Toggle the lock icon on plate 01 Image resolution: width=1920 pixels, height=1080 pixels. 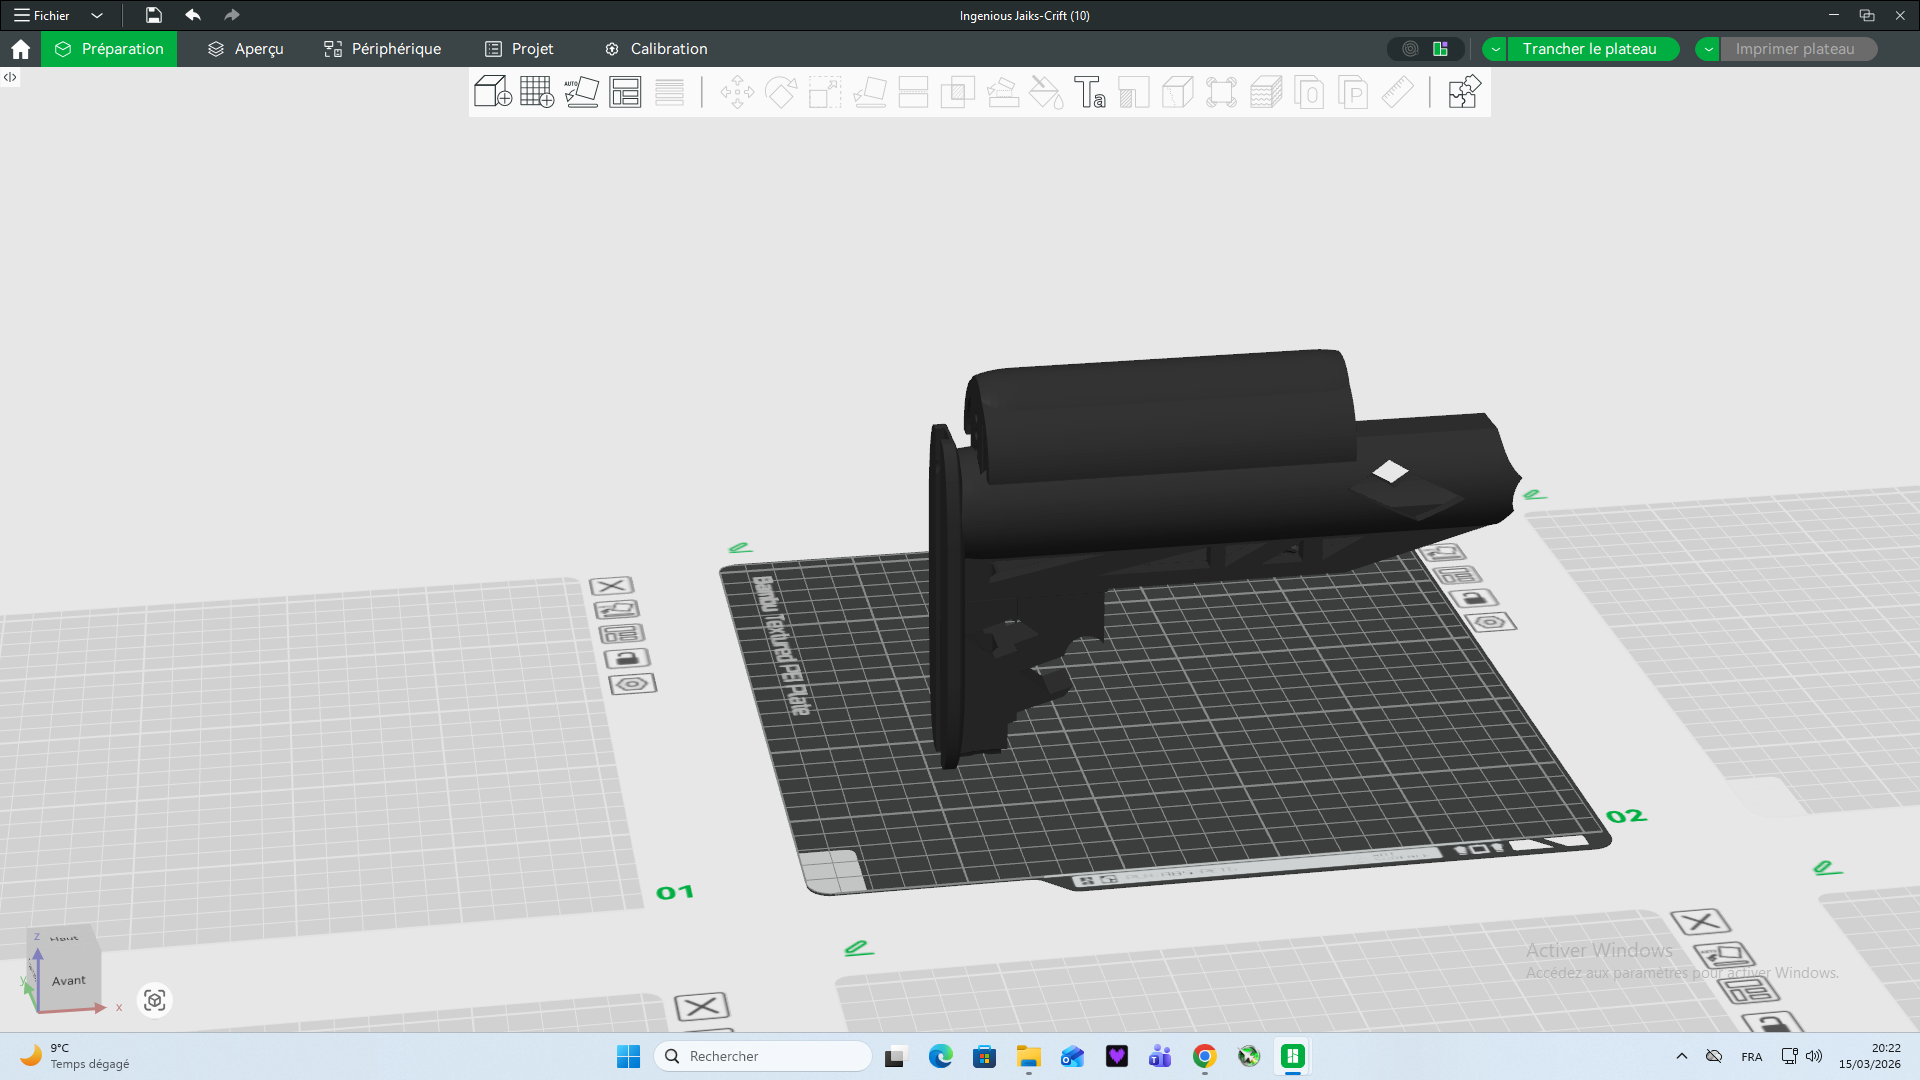(x=627, y=658)
